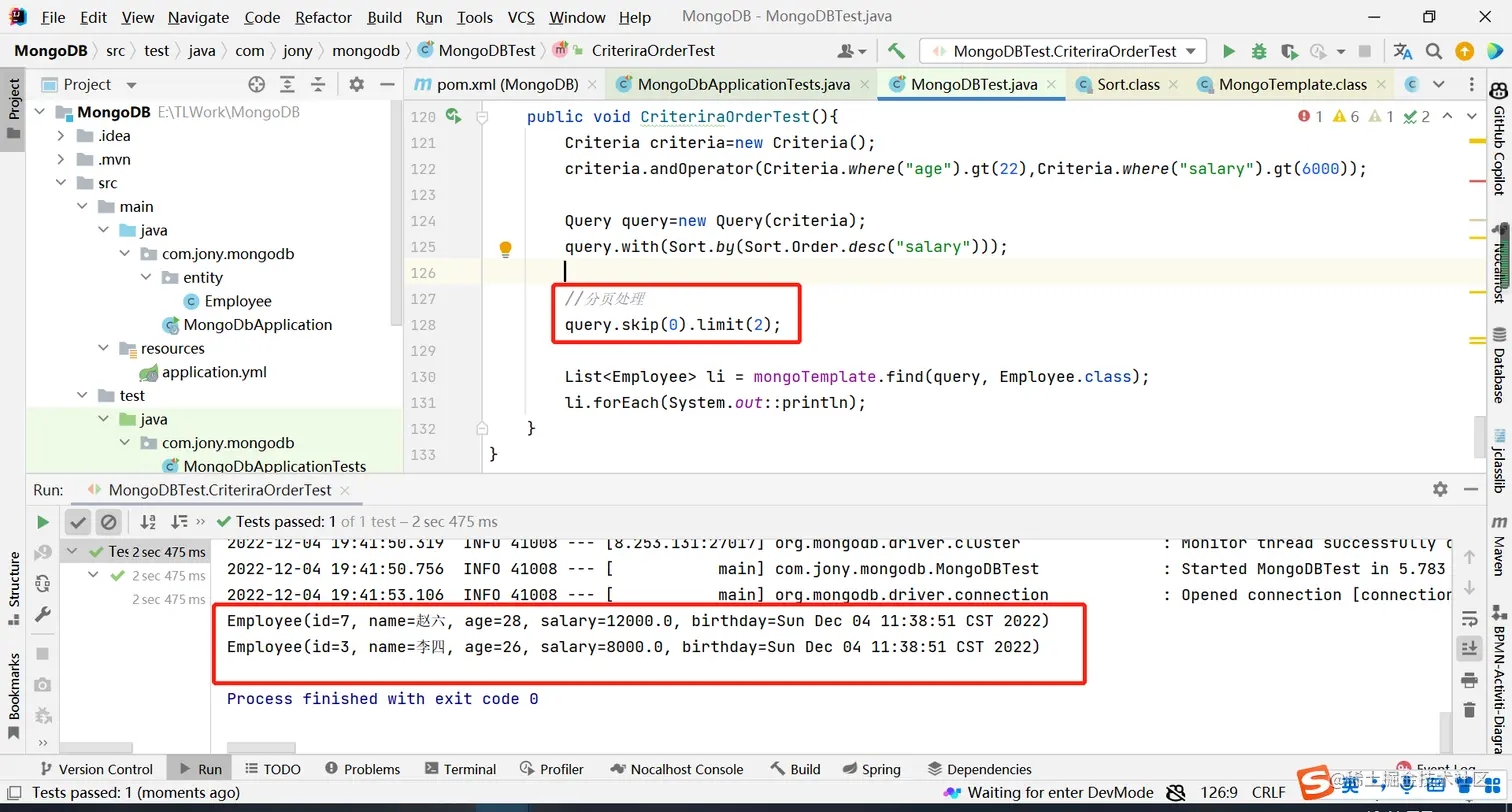Open Project panel options with the gear icon

click(x=357, y=84)
